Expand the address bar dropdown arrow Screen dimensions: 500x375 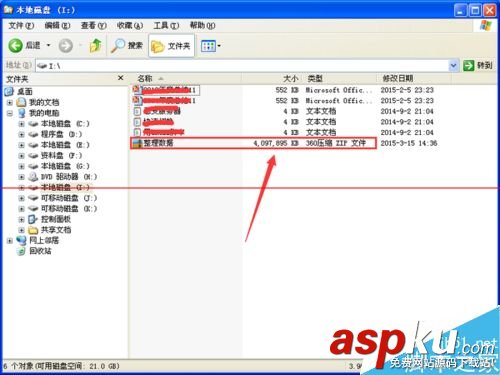453,66
